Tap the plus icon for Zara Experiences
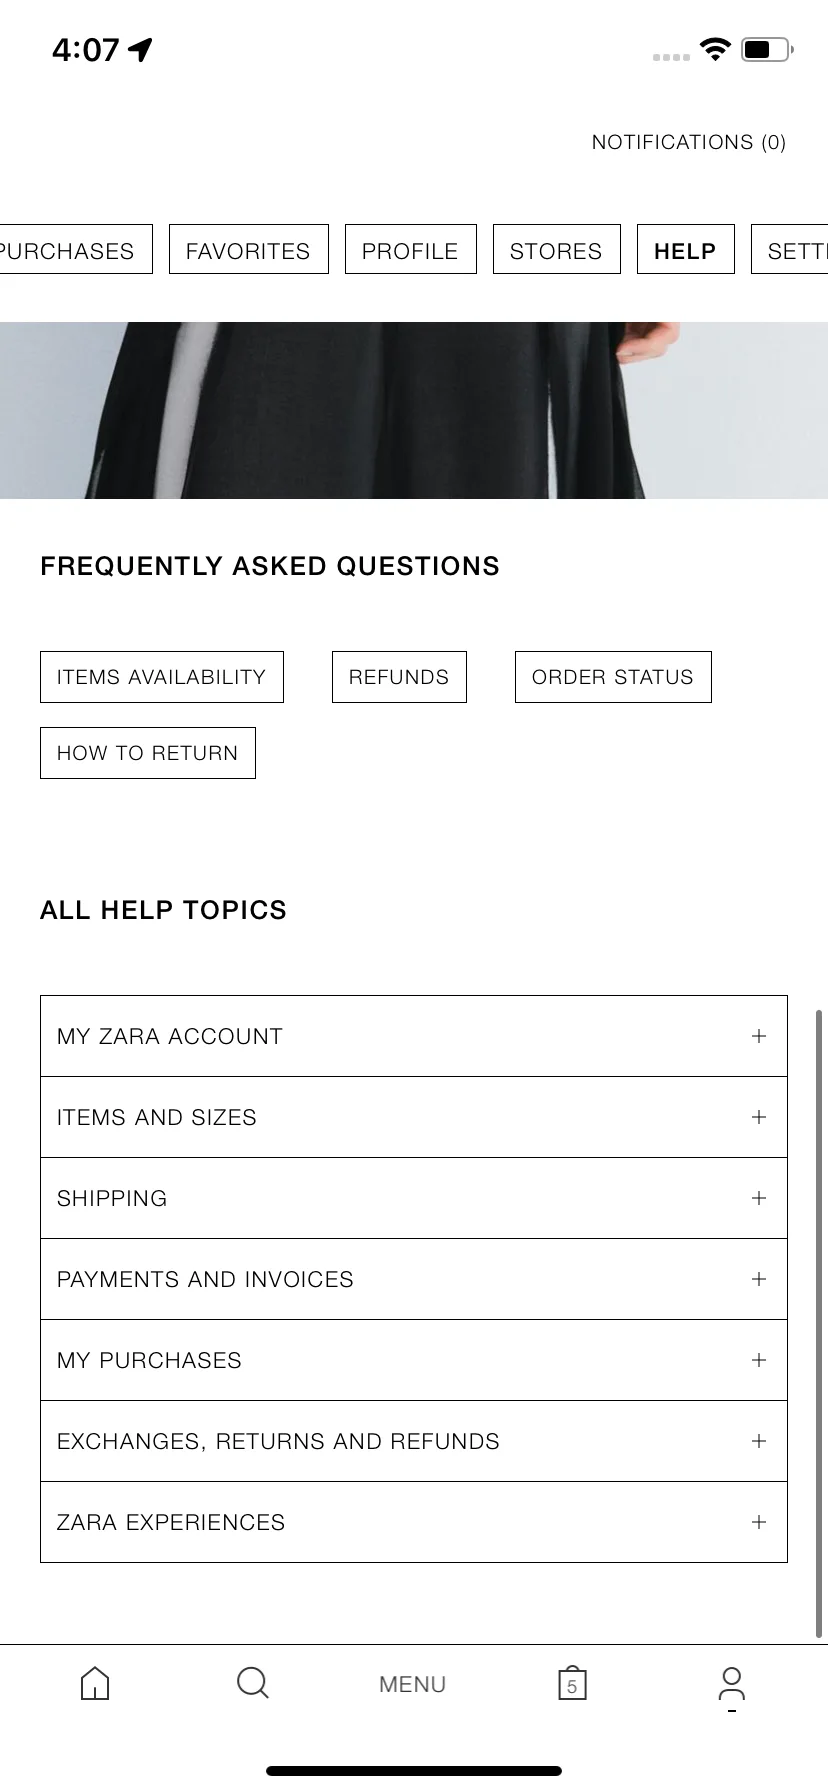 pos(759,1522)
